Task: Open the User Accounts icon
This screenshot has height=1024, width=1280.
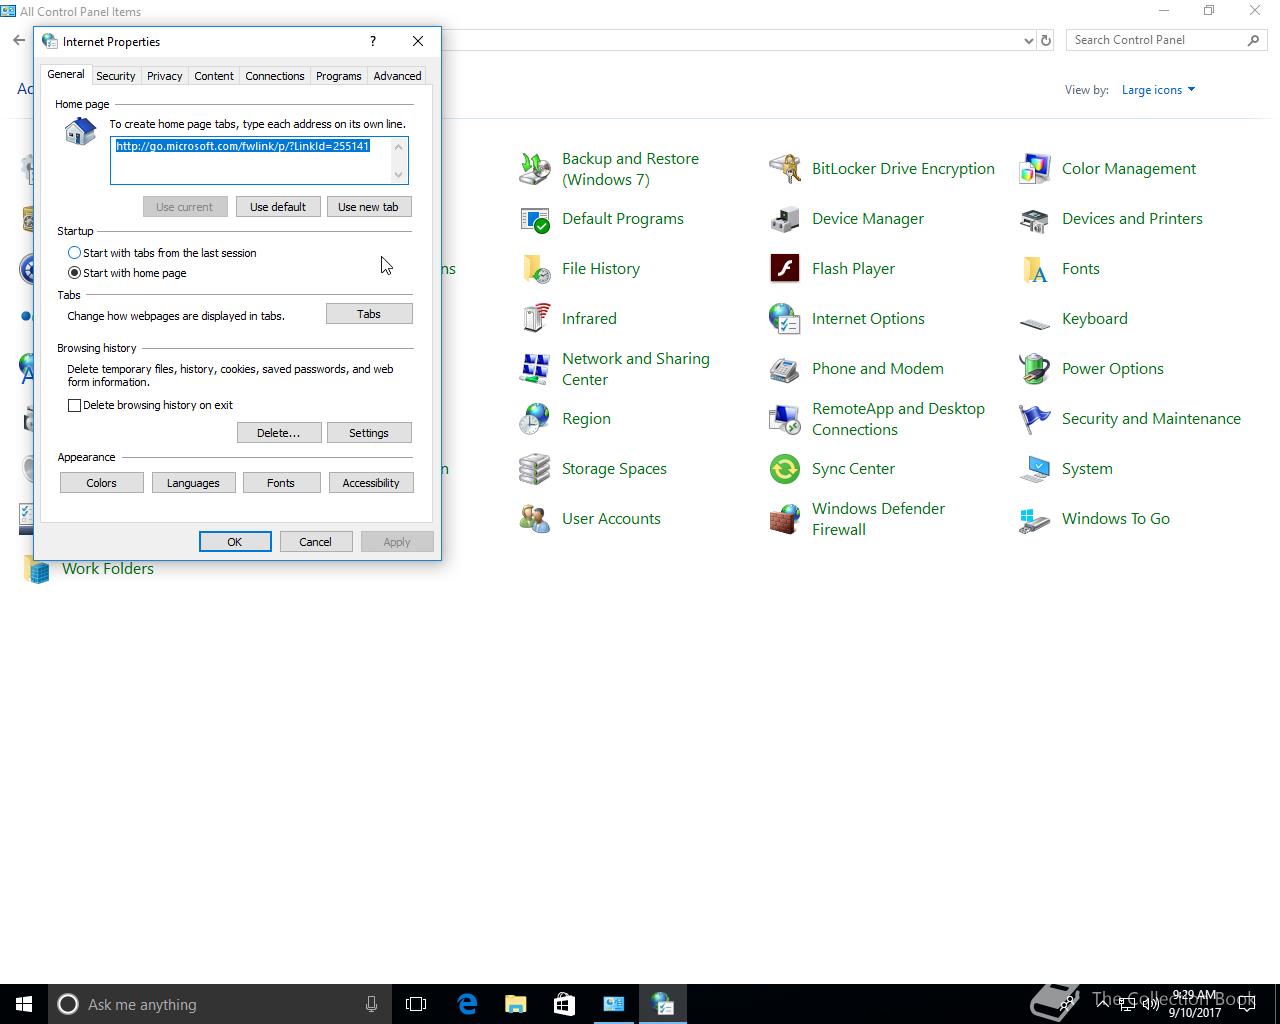Action: tap(534, 519)
